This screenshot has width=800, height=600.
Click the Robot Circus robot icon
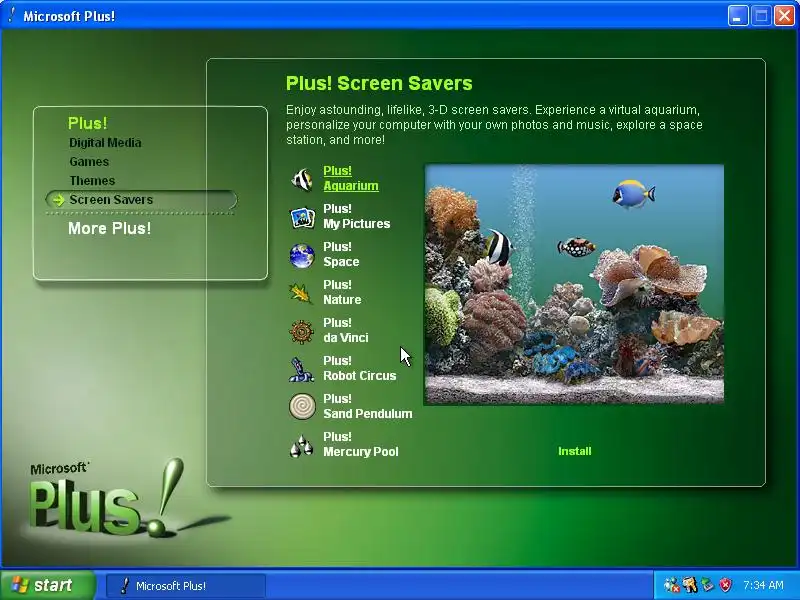[301, 369]
